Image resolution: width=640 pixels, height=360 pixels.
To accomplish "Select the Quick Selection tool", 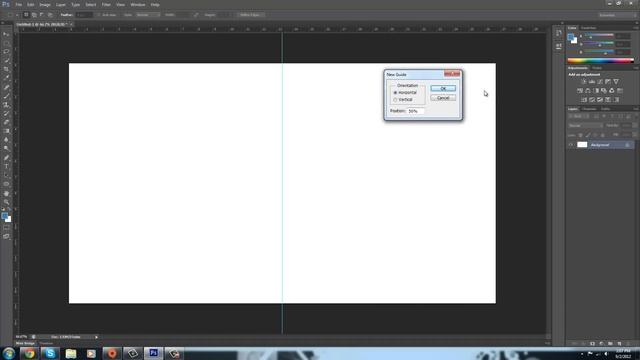I will pyautogui.click(x=6, y=60).
